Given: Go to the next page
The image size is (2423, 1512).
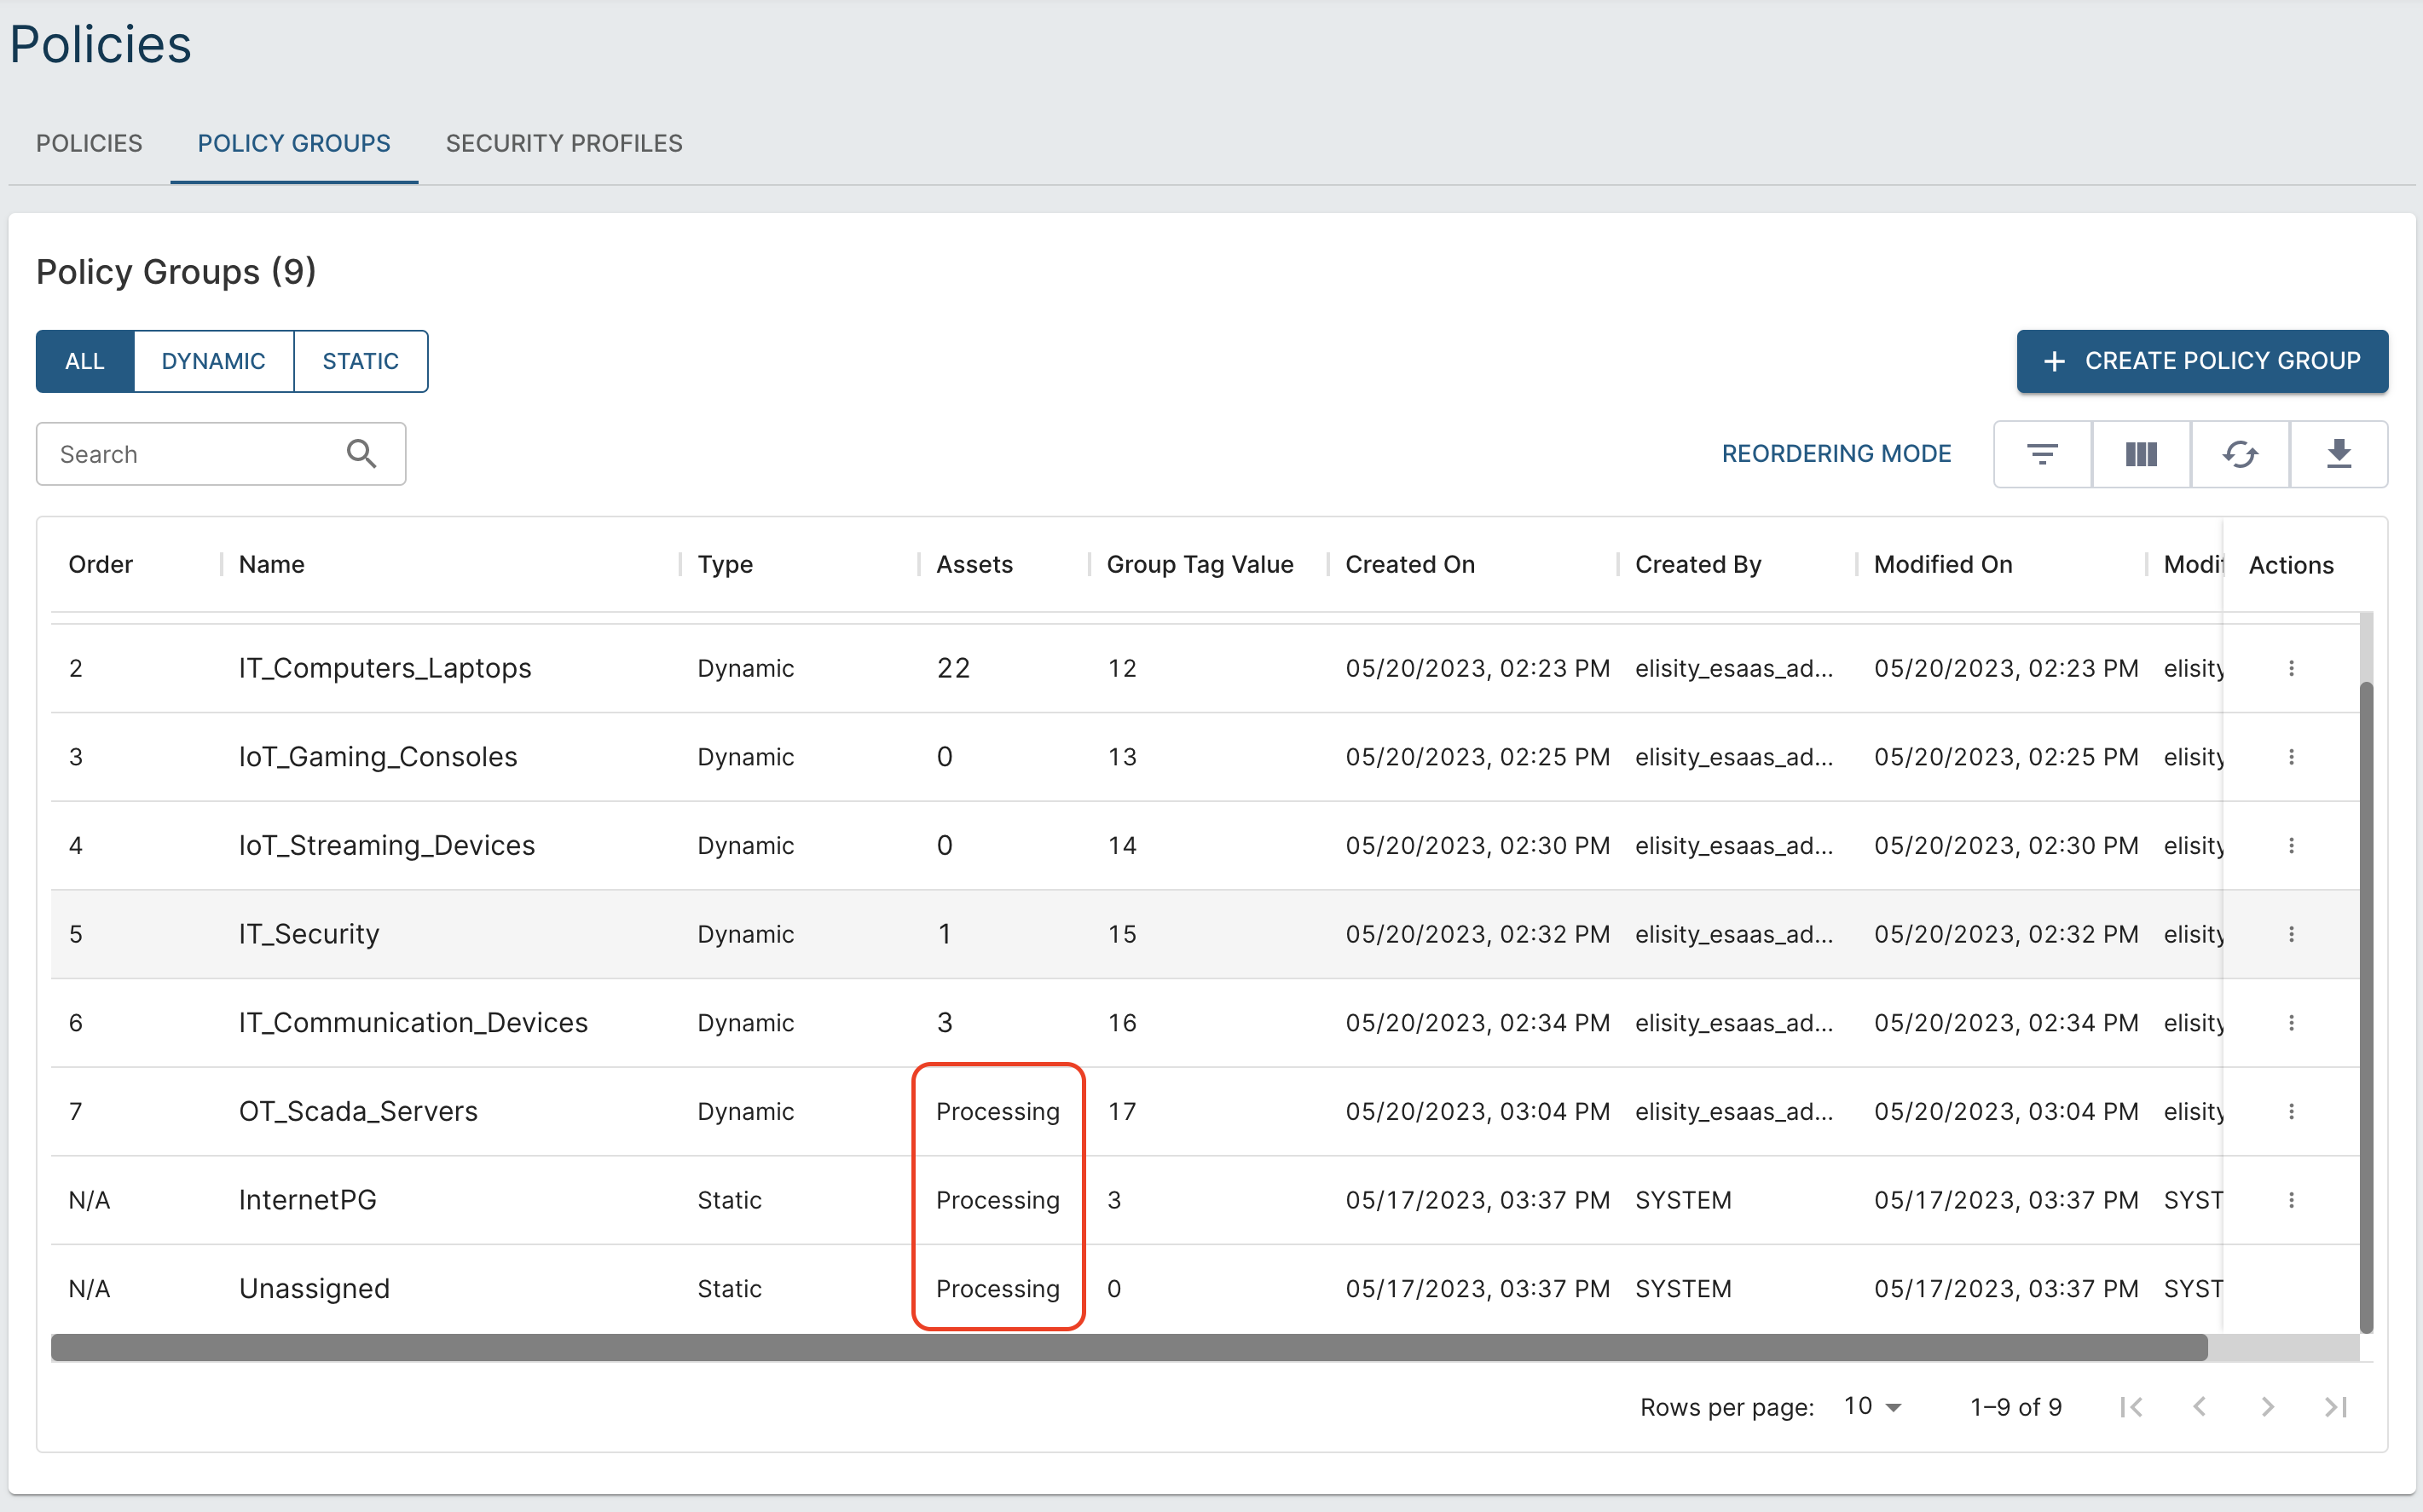Looking at the screenshot, I should tap(2267, 1407).
